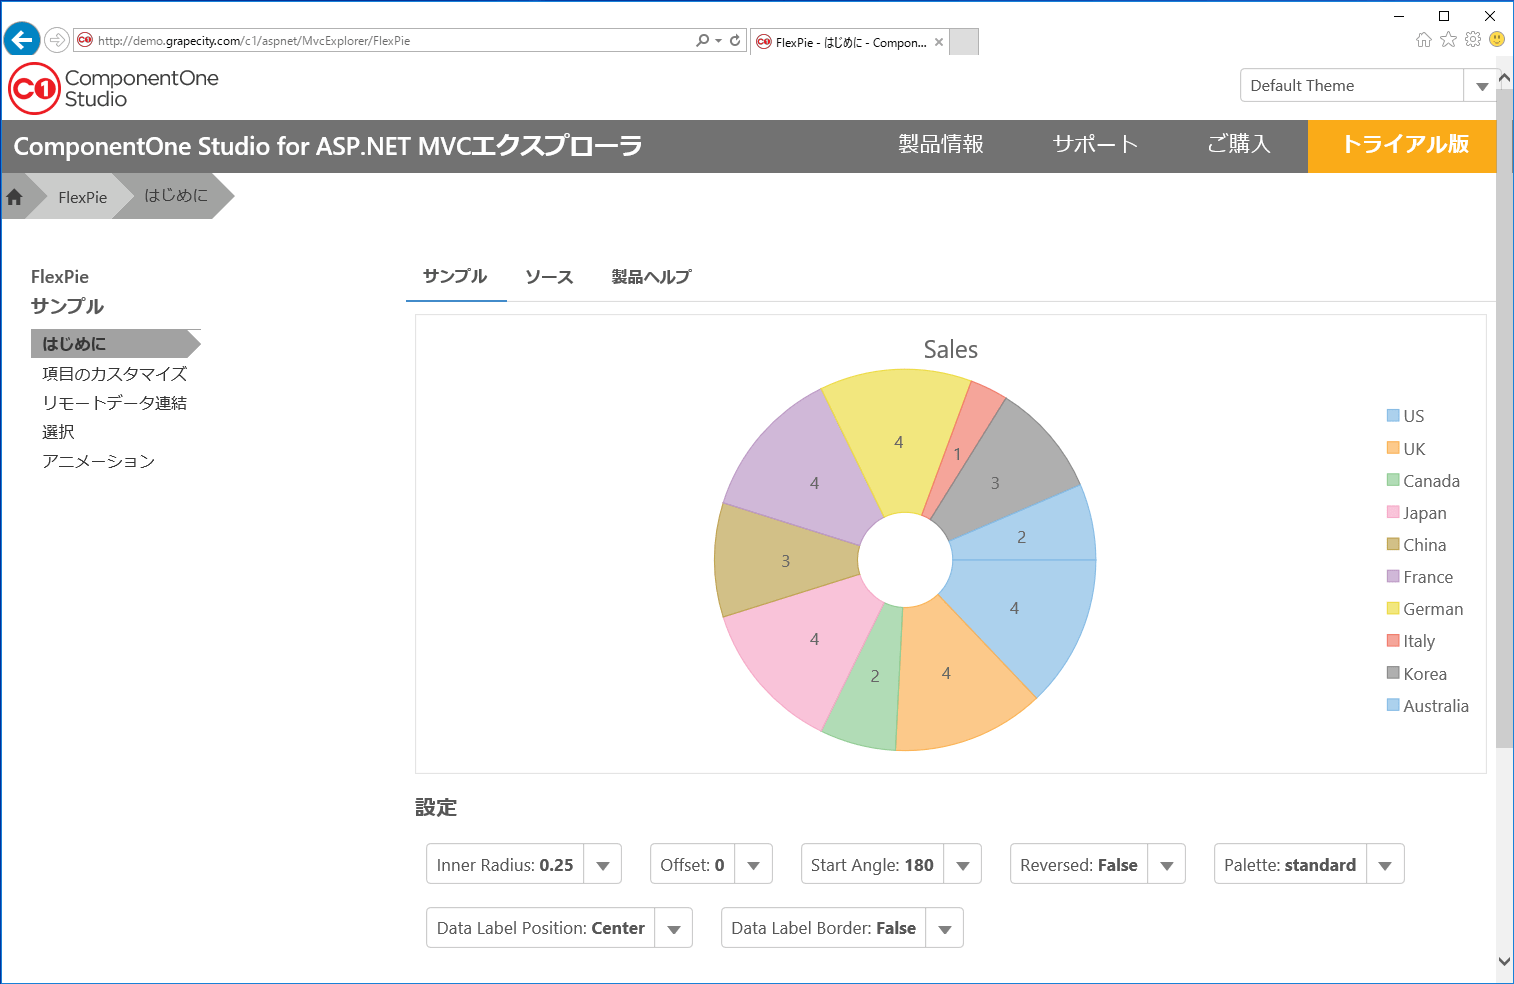Open the Reversed setting dropdown
The height and width of the screenshot is (984, 1514).
click(x=1166, y=864)
